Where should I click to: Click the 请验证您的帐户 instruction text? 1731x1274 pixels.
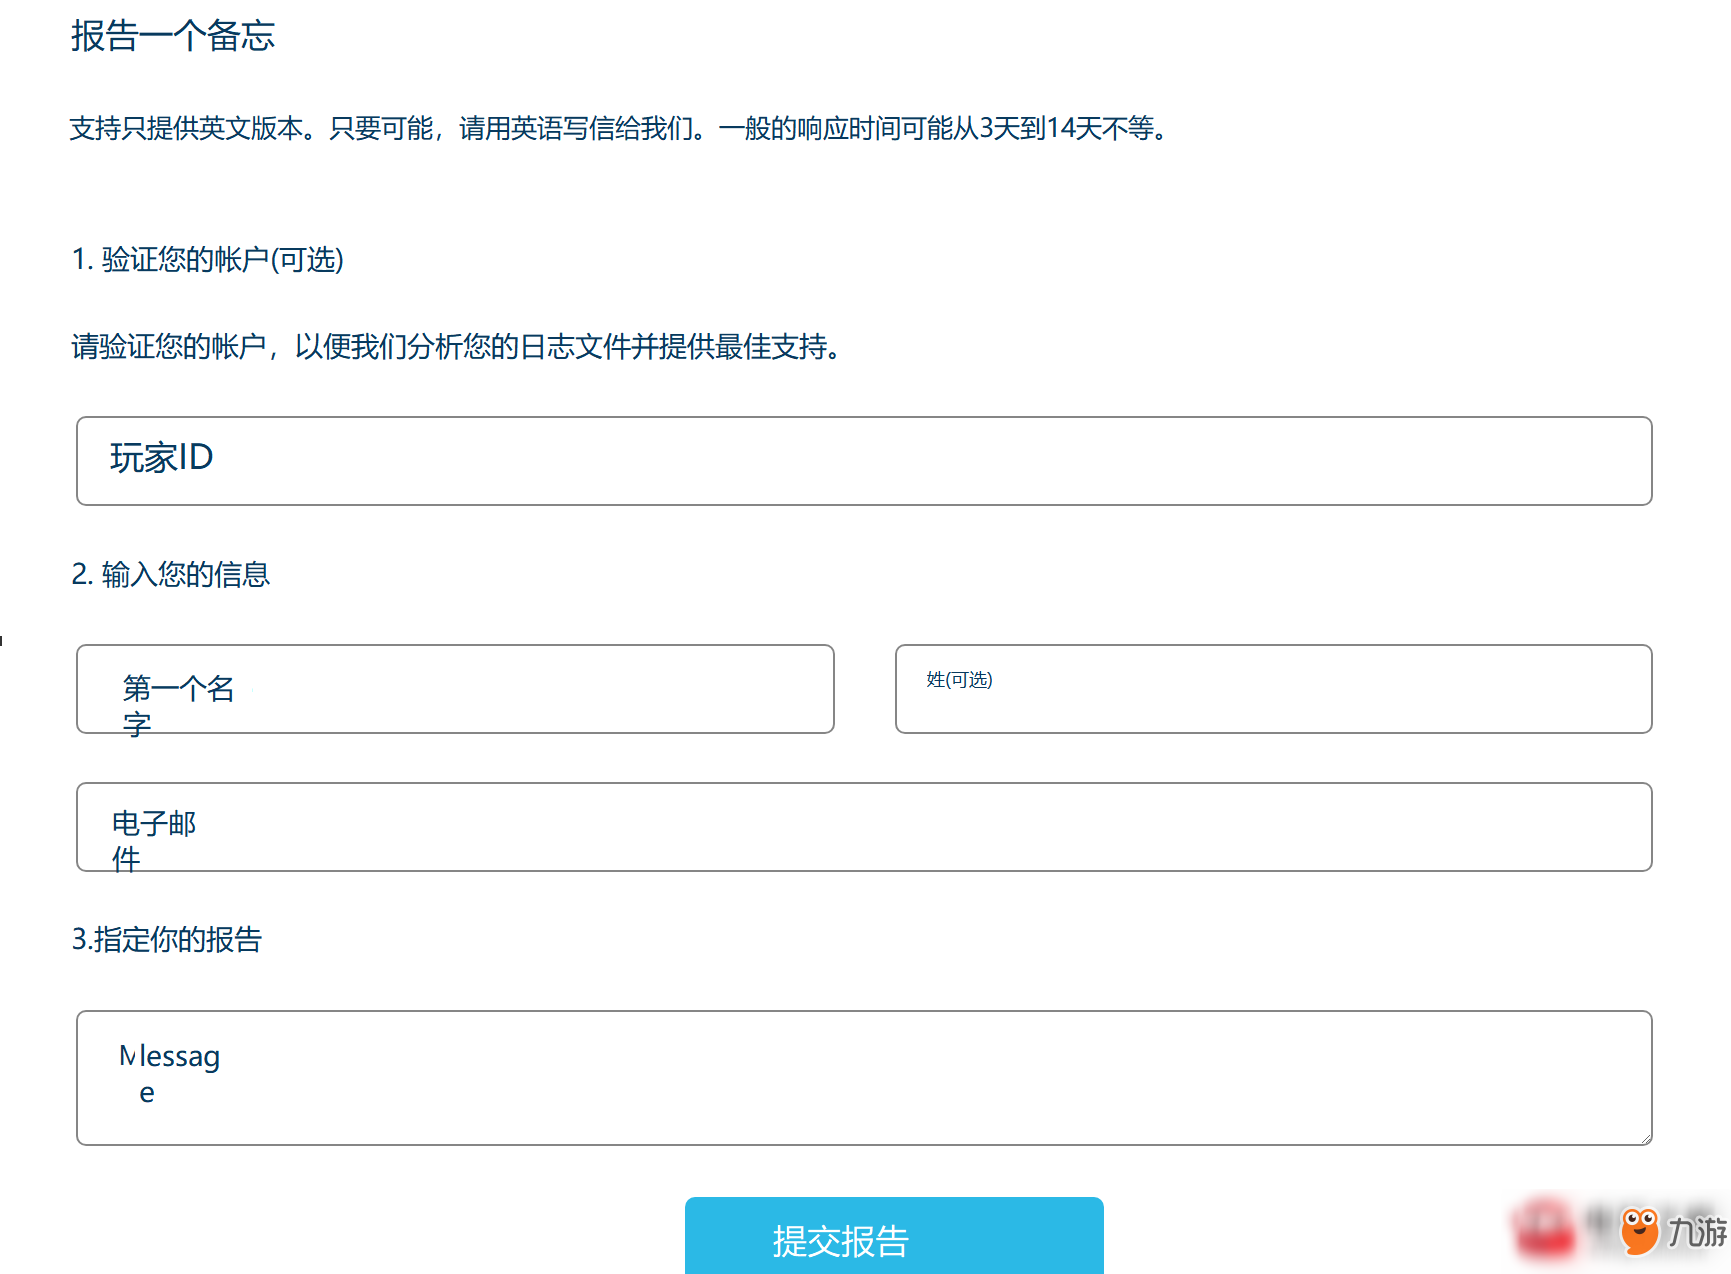click(x=457, y=347)
